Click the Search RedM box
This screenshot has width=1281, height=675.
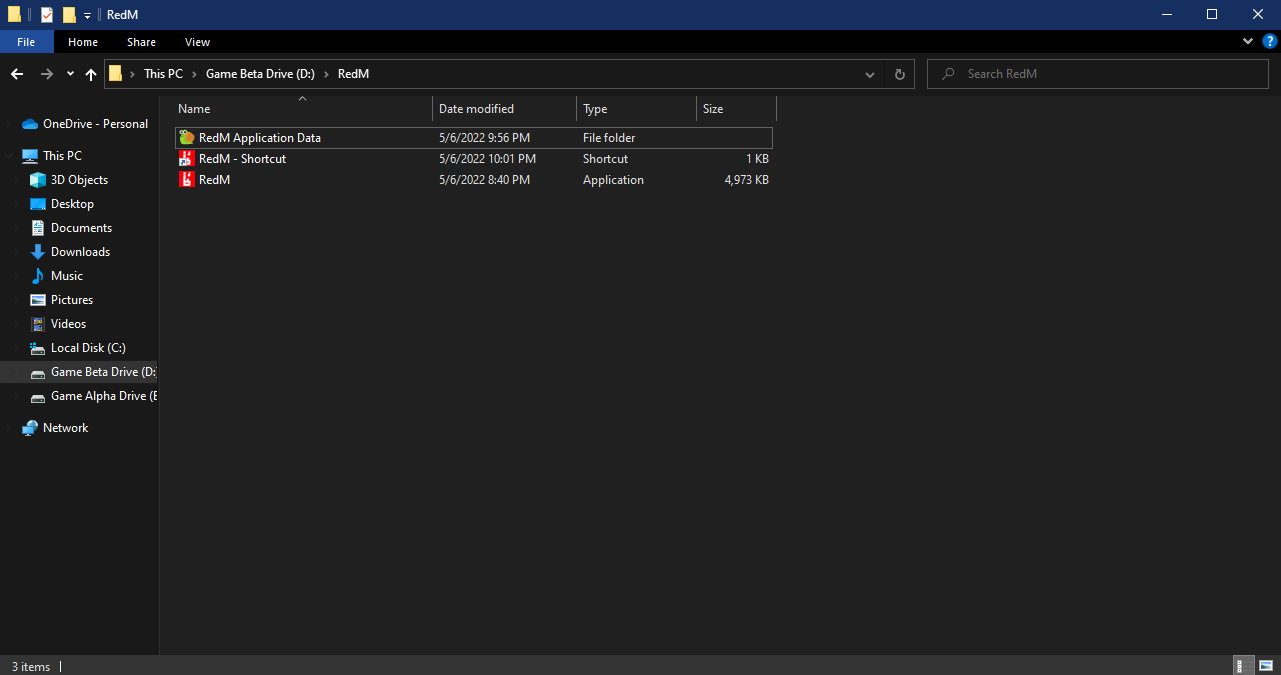point(1099,74)
